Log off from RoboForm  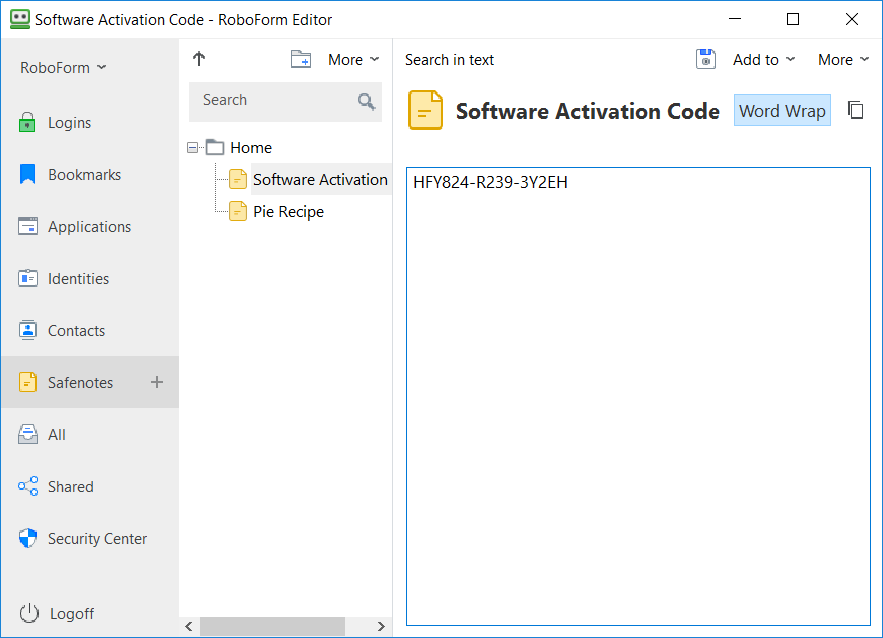coord(72,614)
